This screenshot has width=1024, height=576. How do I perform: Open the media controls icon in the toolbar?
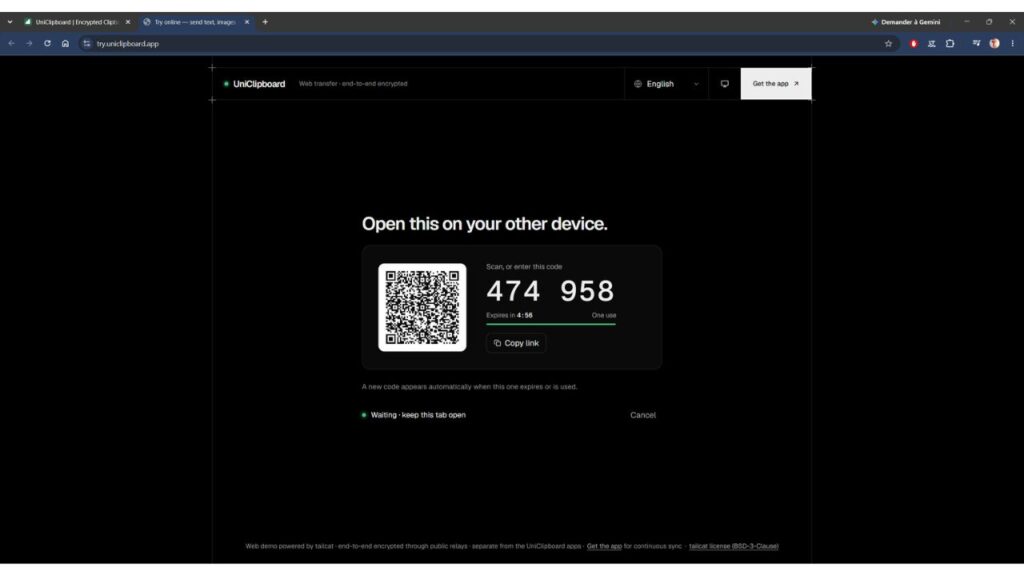pos(976,44)
